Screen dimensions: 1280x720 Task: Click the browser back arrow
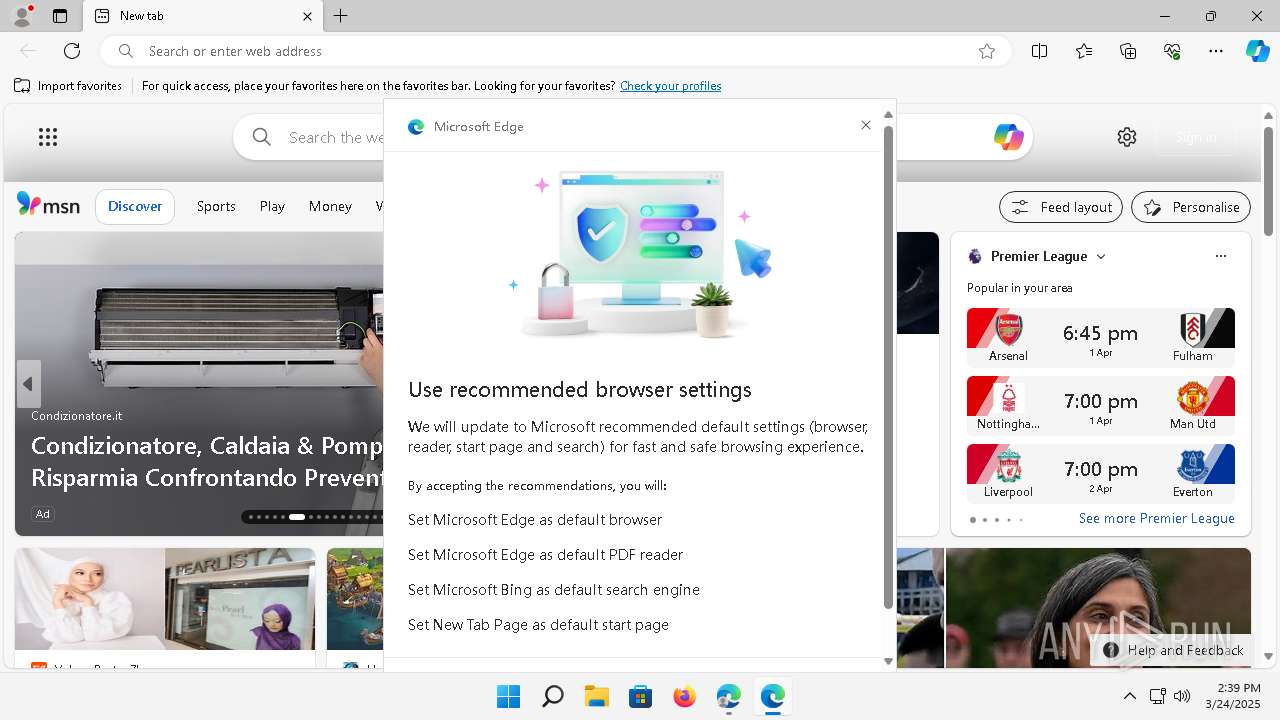pyautogui.click(x=28, y=51)
